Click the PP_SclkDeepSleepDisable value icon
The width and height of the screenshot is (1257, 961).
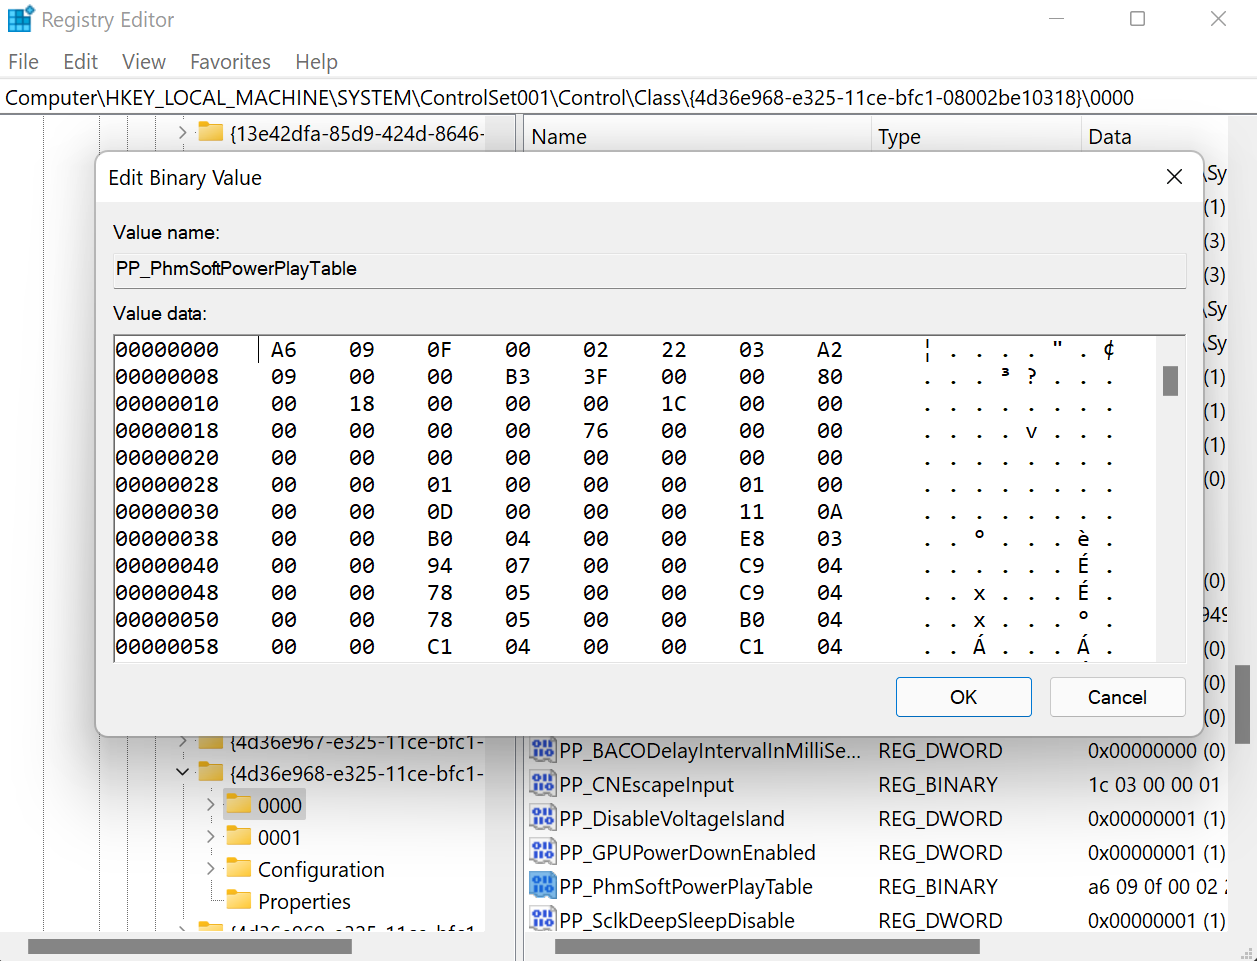click(x=543, y=920)
